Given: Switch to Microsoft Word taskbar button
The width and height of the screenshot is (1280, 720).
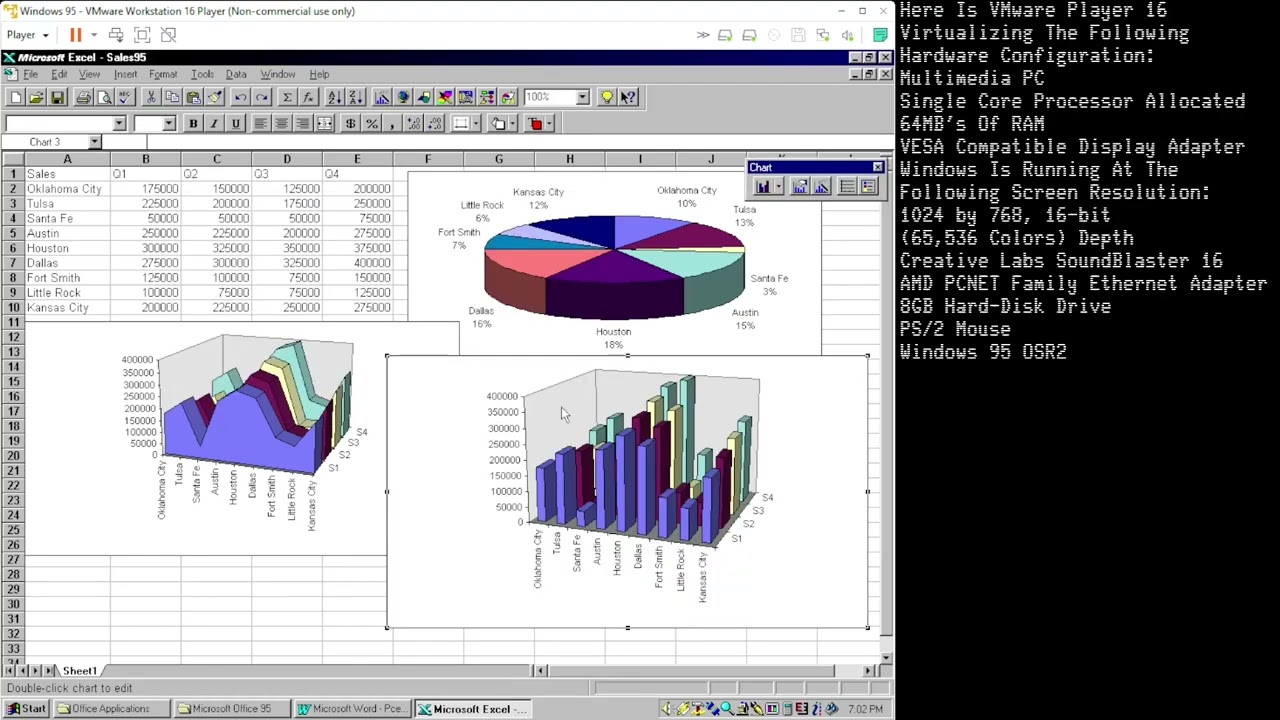Looking at the screenshot, I should tap(351, 709).
